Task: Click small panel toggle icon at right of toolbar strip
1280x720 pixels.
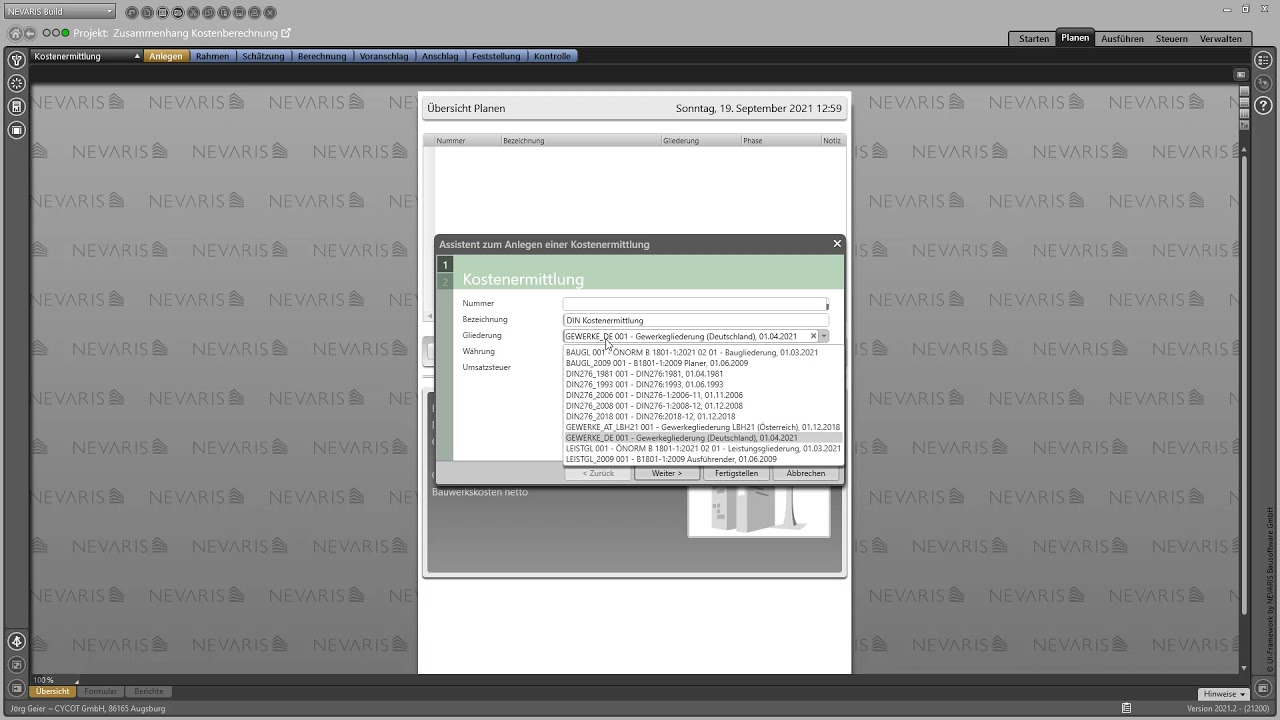Action: (x=1241, y=74)
